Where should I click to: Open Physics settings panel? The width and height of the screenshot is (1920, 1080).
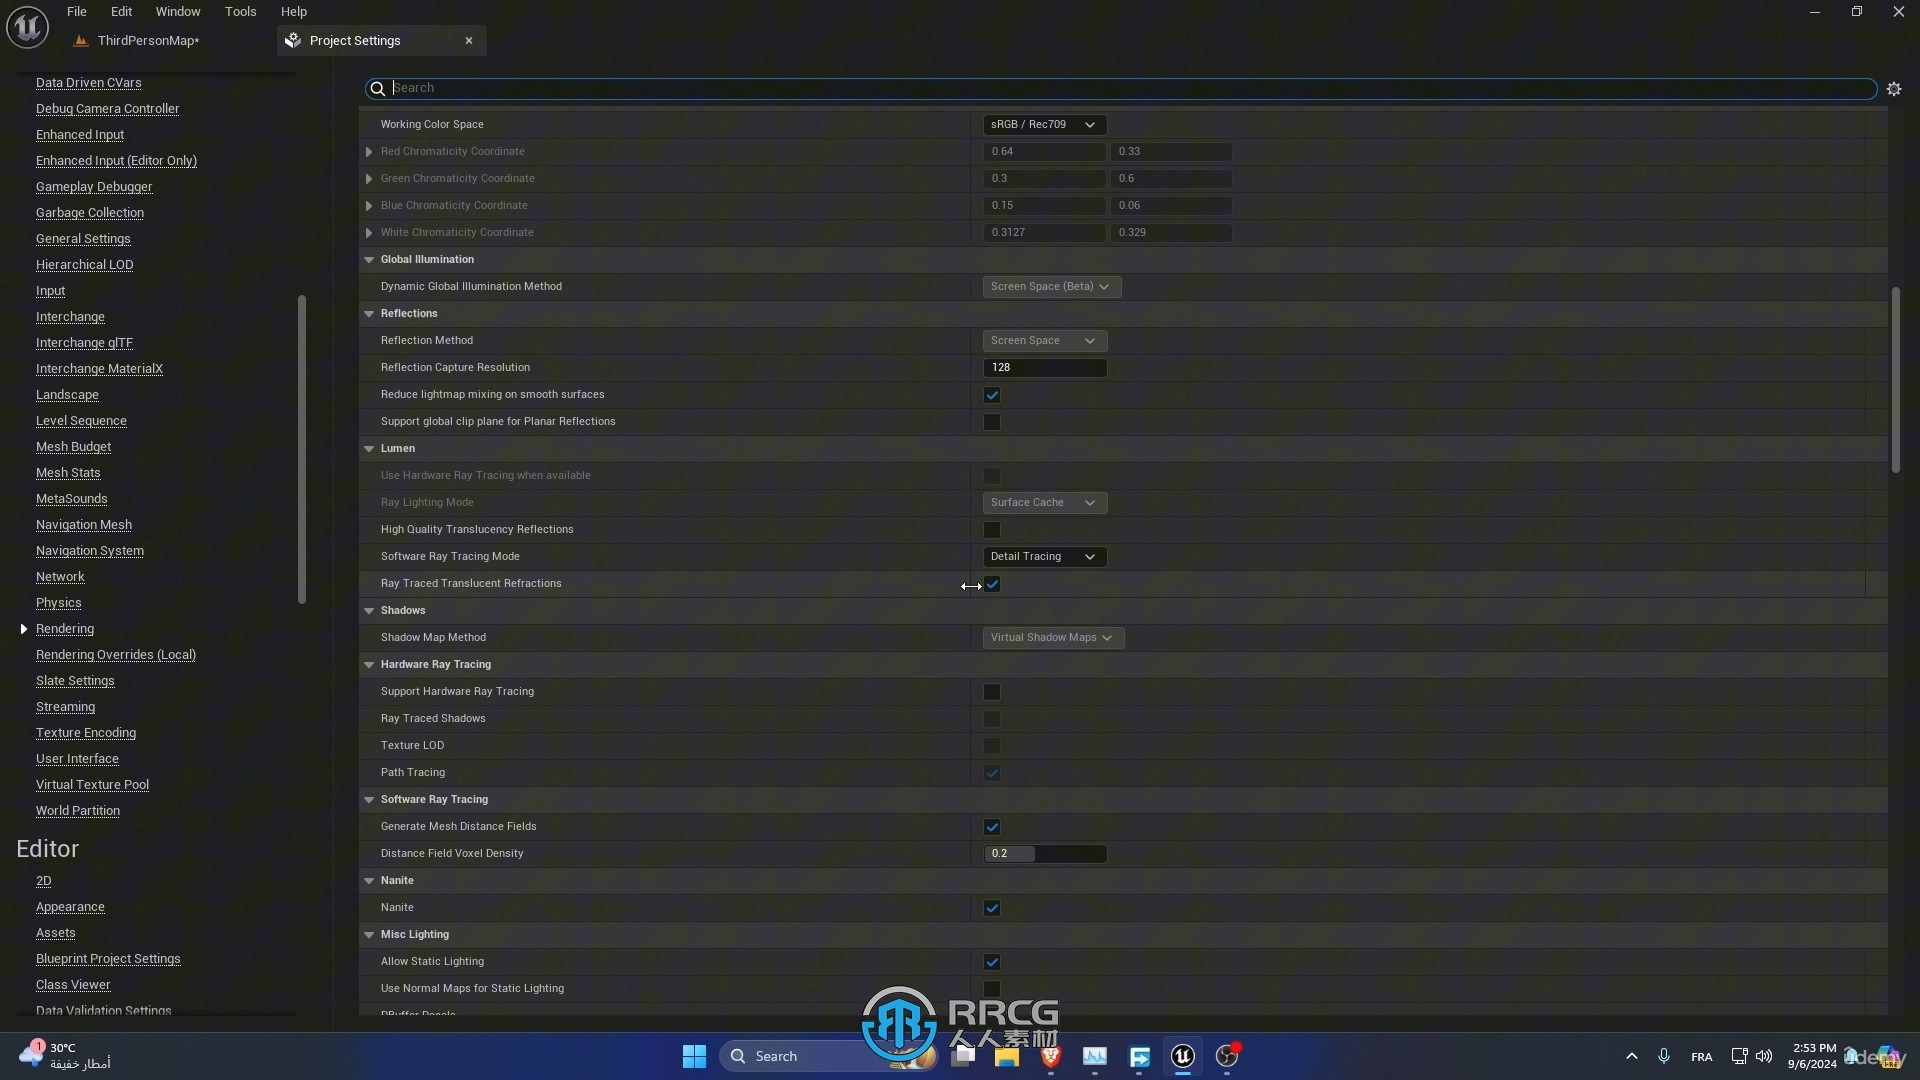pyautogui.click(x=59, y=601)
